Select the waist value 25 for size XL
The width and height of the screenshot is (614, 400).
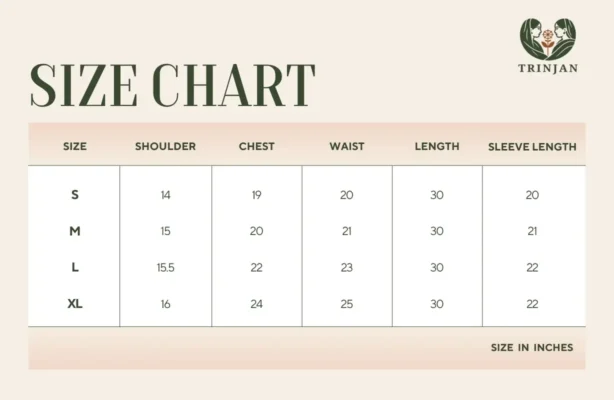click(x=347, y=304)
